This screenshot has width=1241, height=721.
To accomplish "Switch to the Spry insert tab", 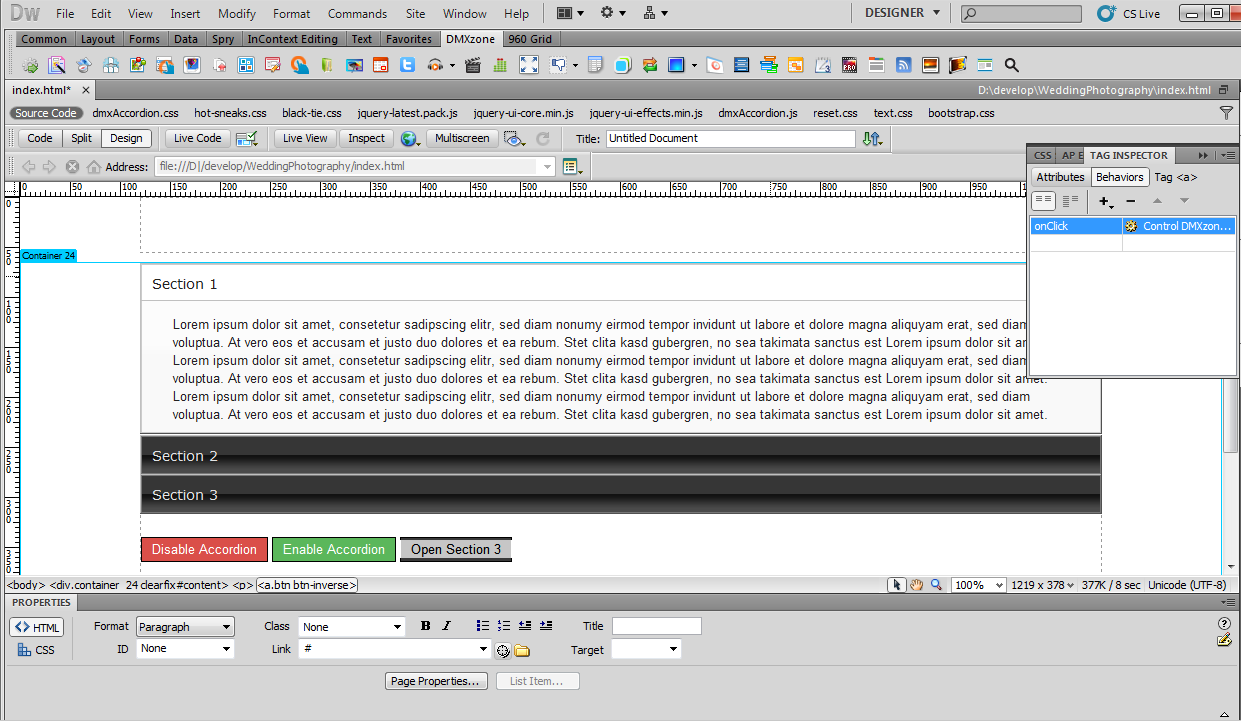I will click(x=223, y=39).
